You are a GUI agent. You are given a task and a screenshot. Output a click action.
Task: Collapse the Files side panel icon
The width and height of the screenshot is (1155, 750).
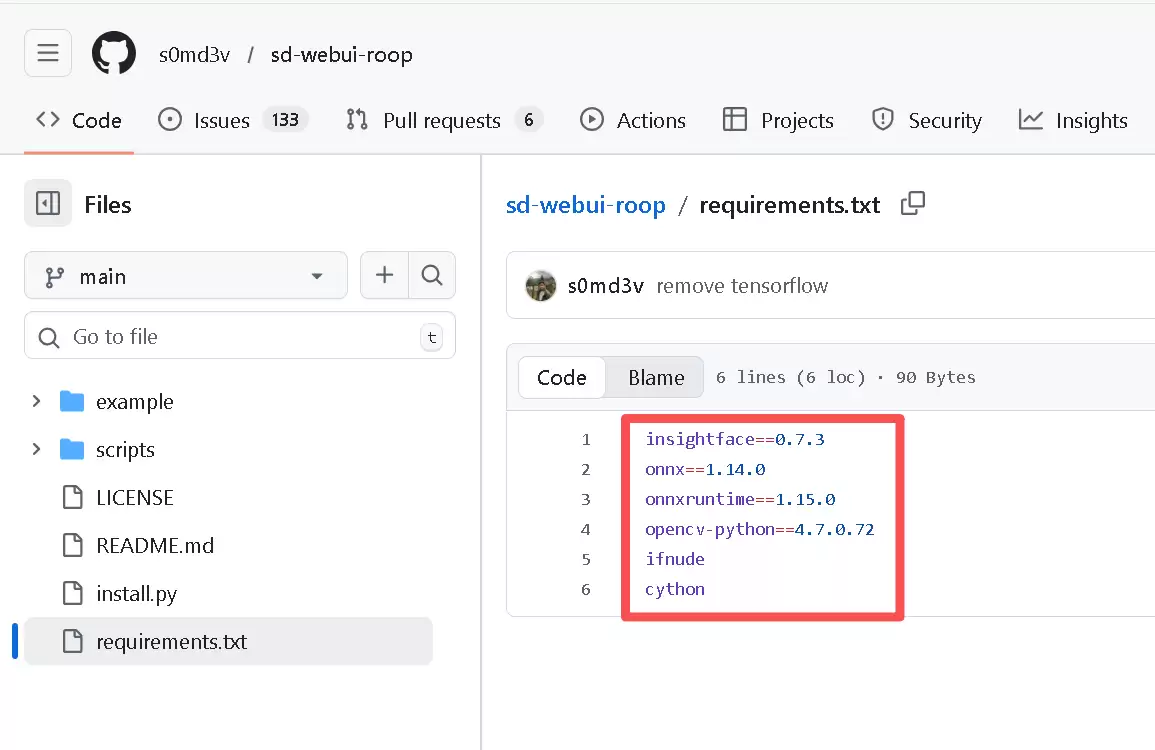pos(48,204)
